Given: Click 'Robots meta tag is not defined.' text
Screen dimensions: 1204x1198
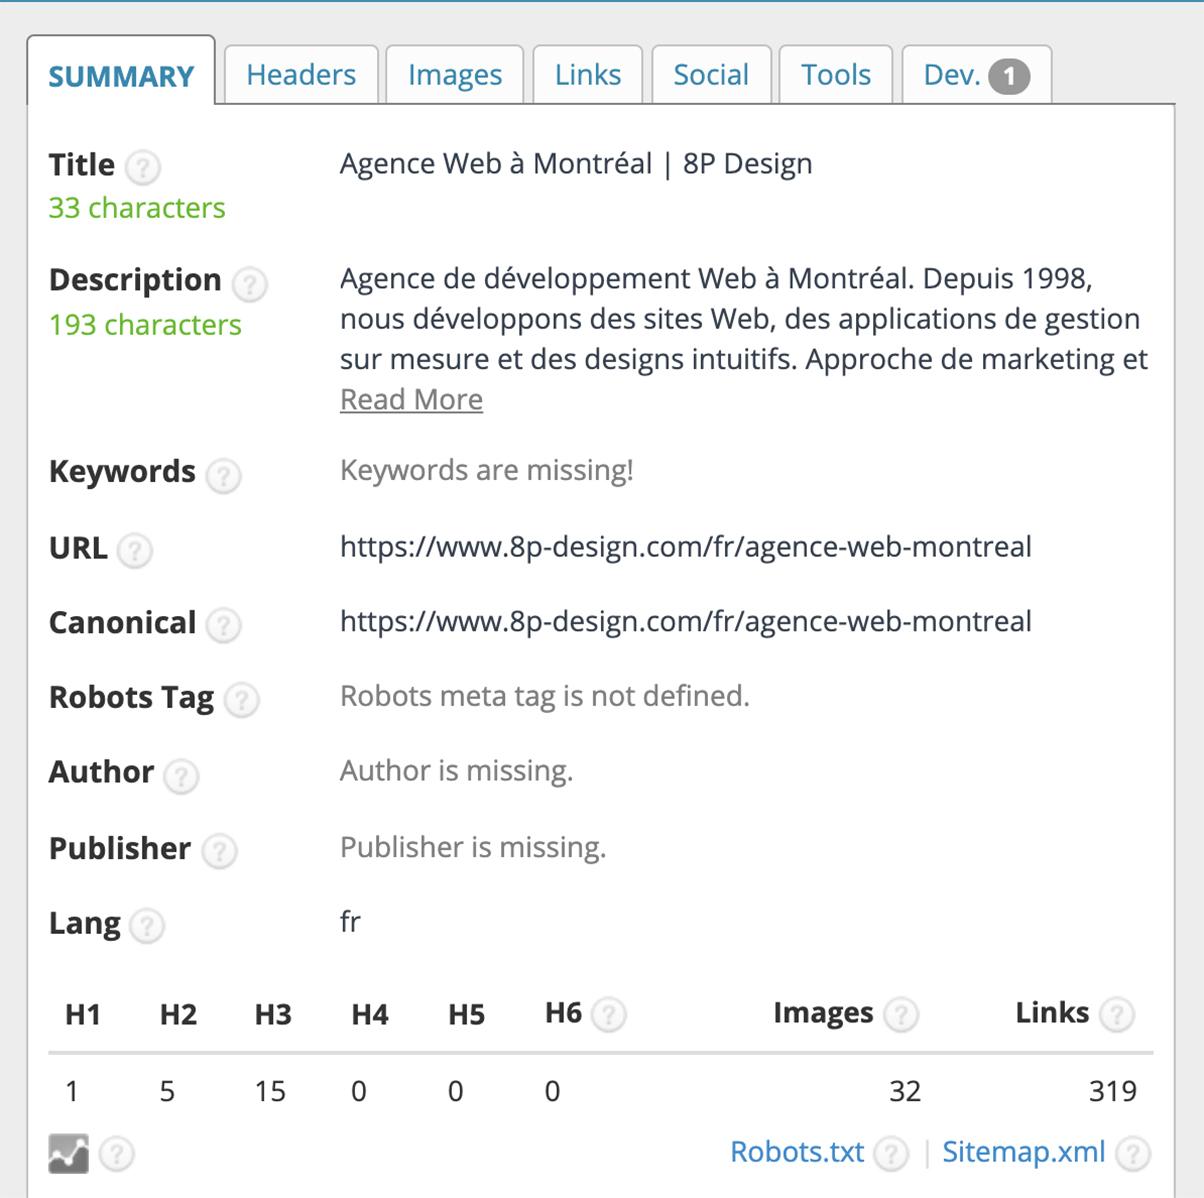Looking at the screenshot, I should (x=545, y=696).
